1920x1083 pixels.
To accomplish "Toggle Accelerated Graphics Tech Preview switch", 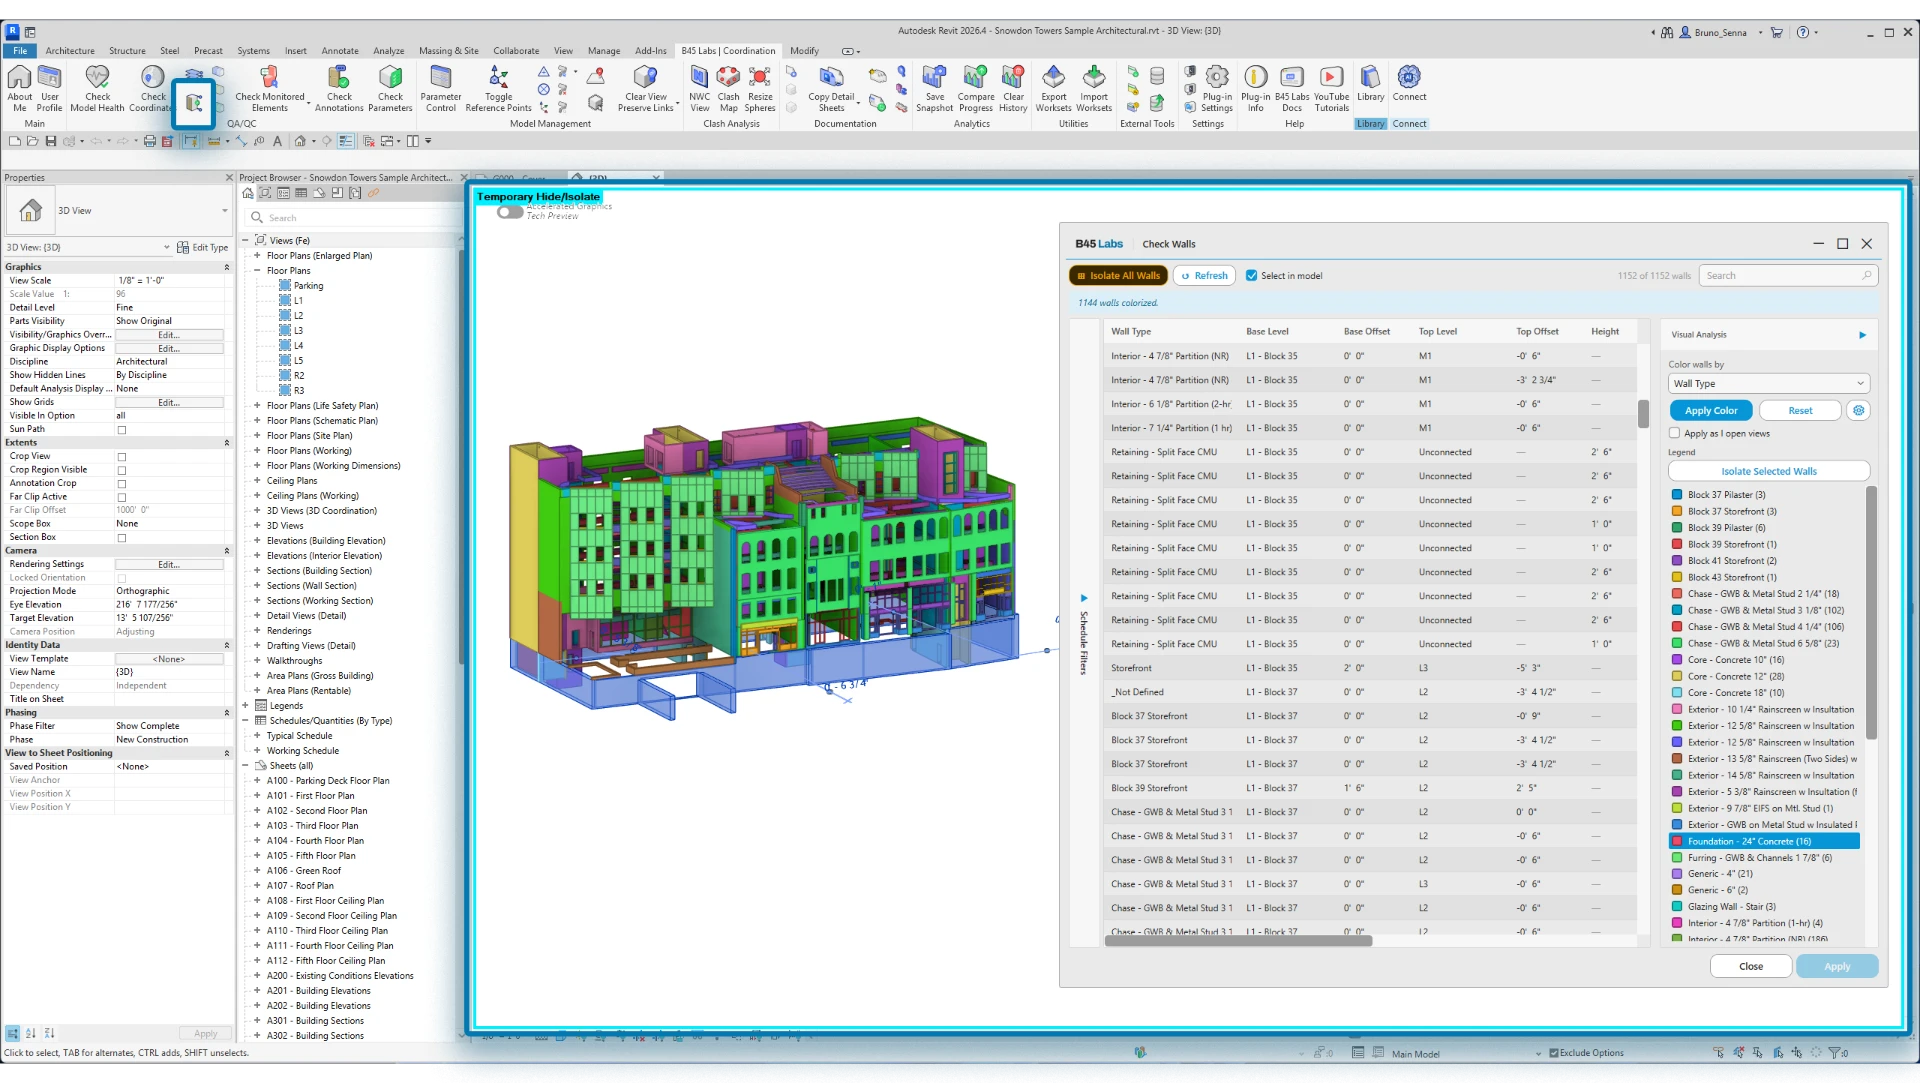I will tap(510, 212).
